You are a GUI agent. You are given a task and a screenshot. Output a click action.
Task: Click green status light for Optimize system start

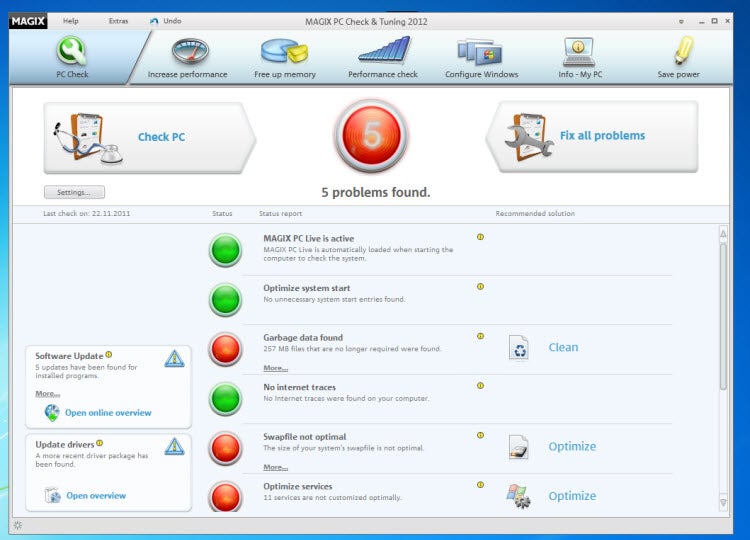pos(225,299)
